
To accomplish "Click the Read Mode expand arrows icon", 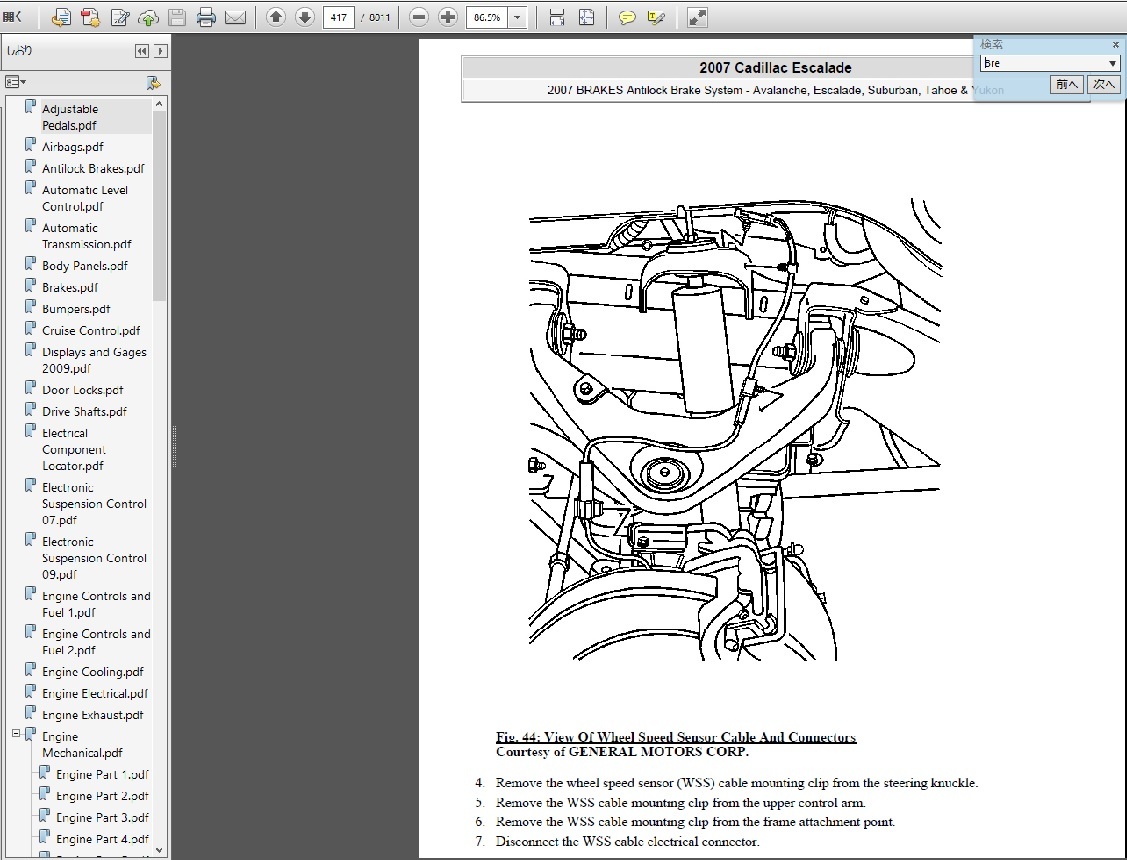I will (697, 17).
